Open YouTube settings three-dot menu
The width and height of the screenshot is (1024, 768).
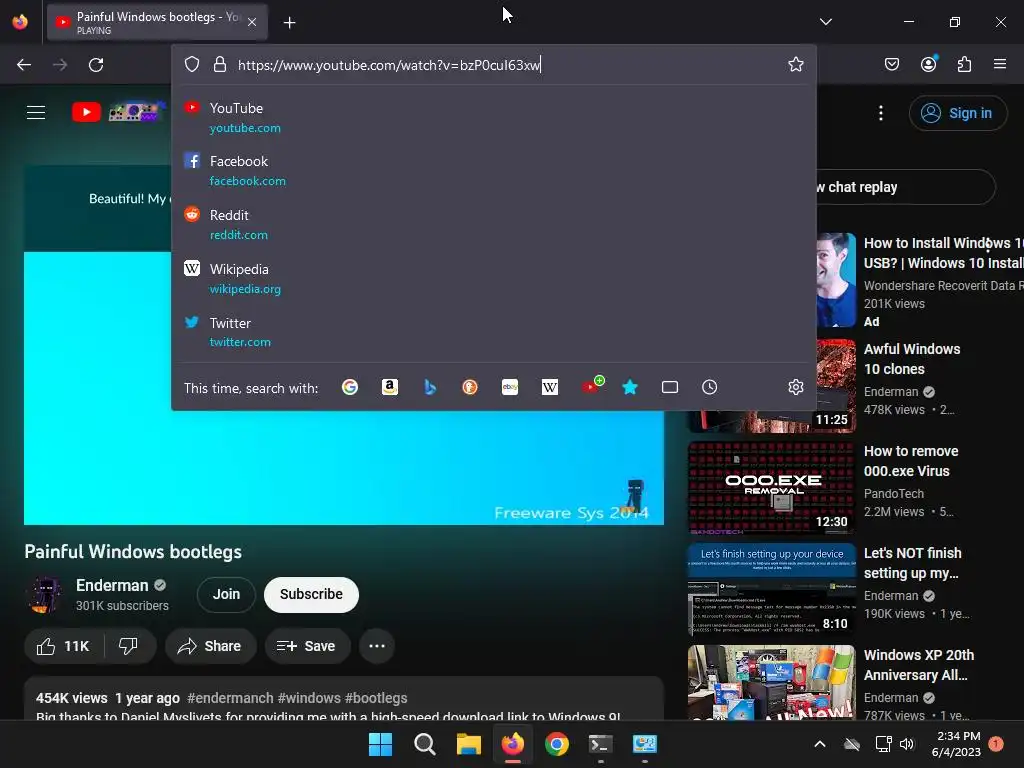click(880, 113)
